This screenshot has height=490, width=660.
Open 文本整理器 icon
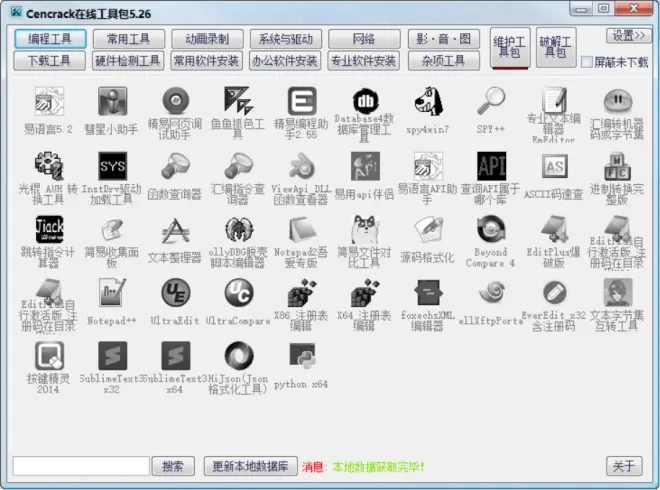click(175, 229)
